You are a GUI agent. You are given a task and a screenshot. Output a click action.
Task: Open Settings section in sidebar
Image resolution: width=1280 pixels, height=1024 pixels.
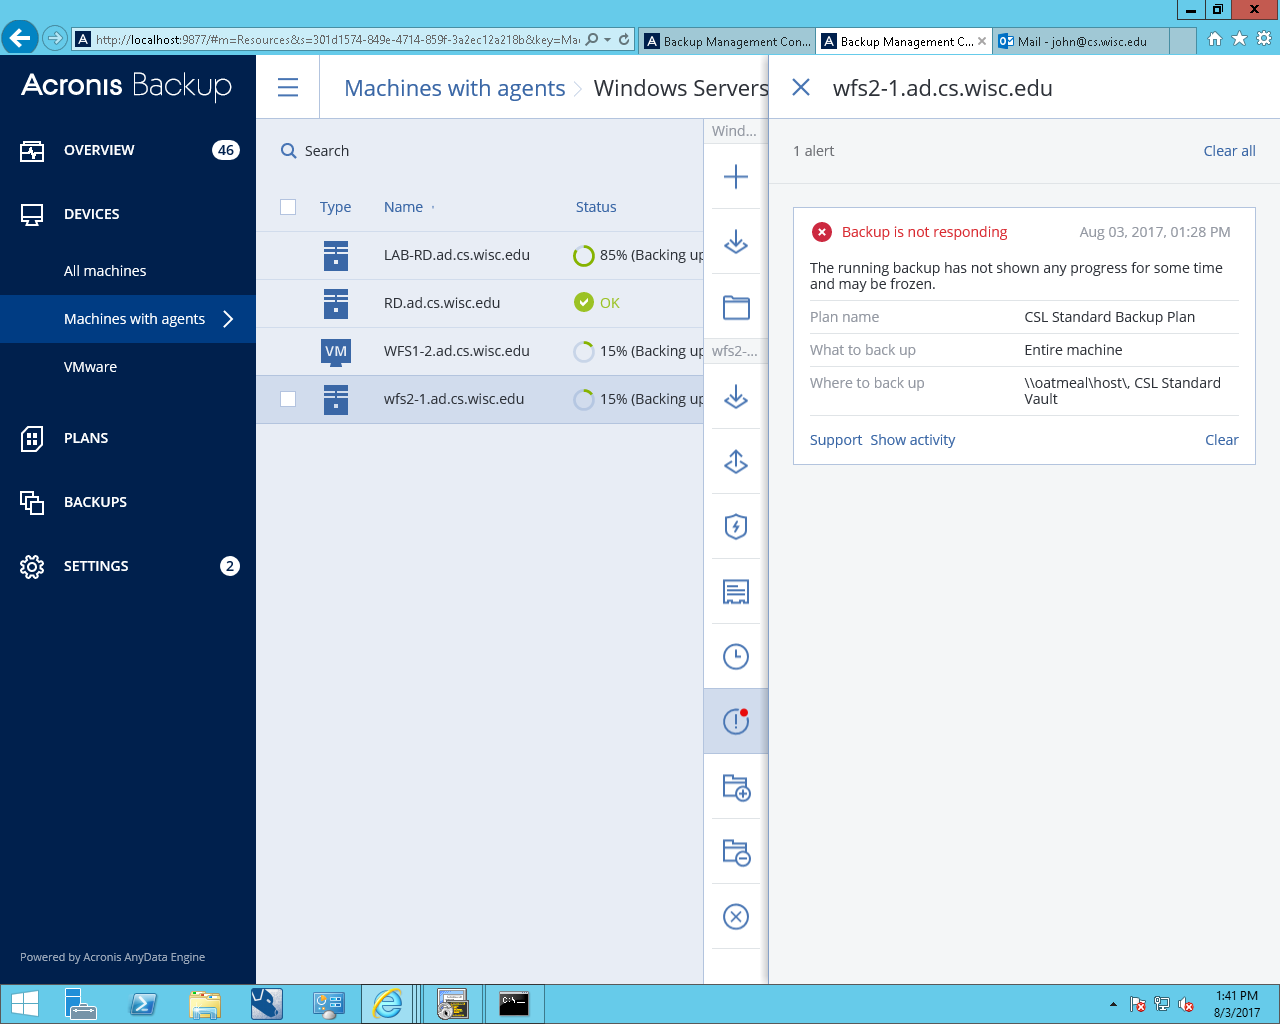[x=128, y=566]
